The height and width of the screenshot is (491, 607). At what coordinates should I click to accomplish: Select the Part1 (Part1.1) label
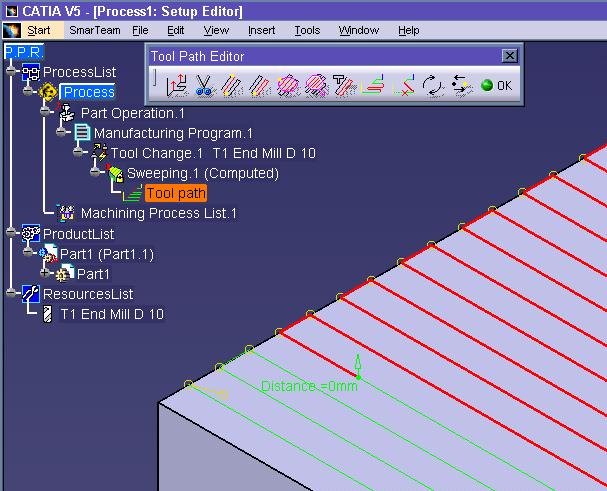tap(107, 254)
